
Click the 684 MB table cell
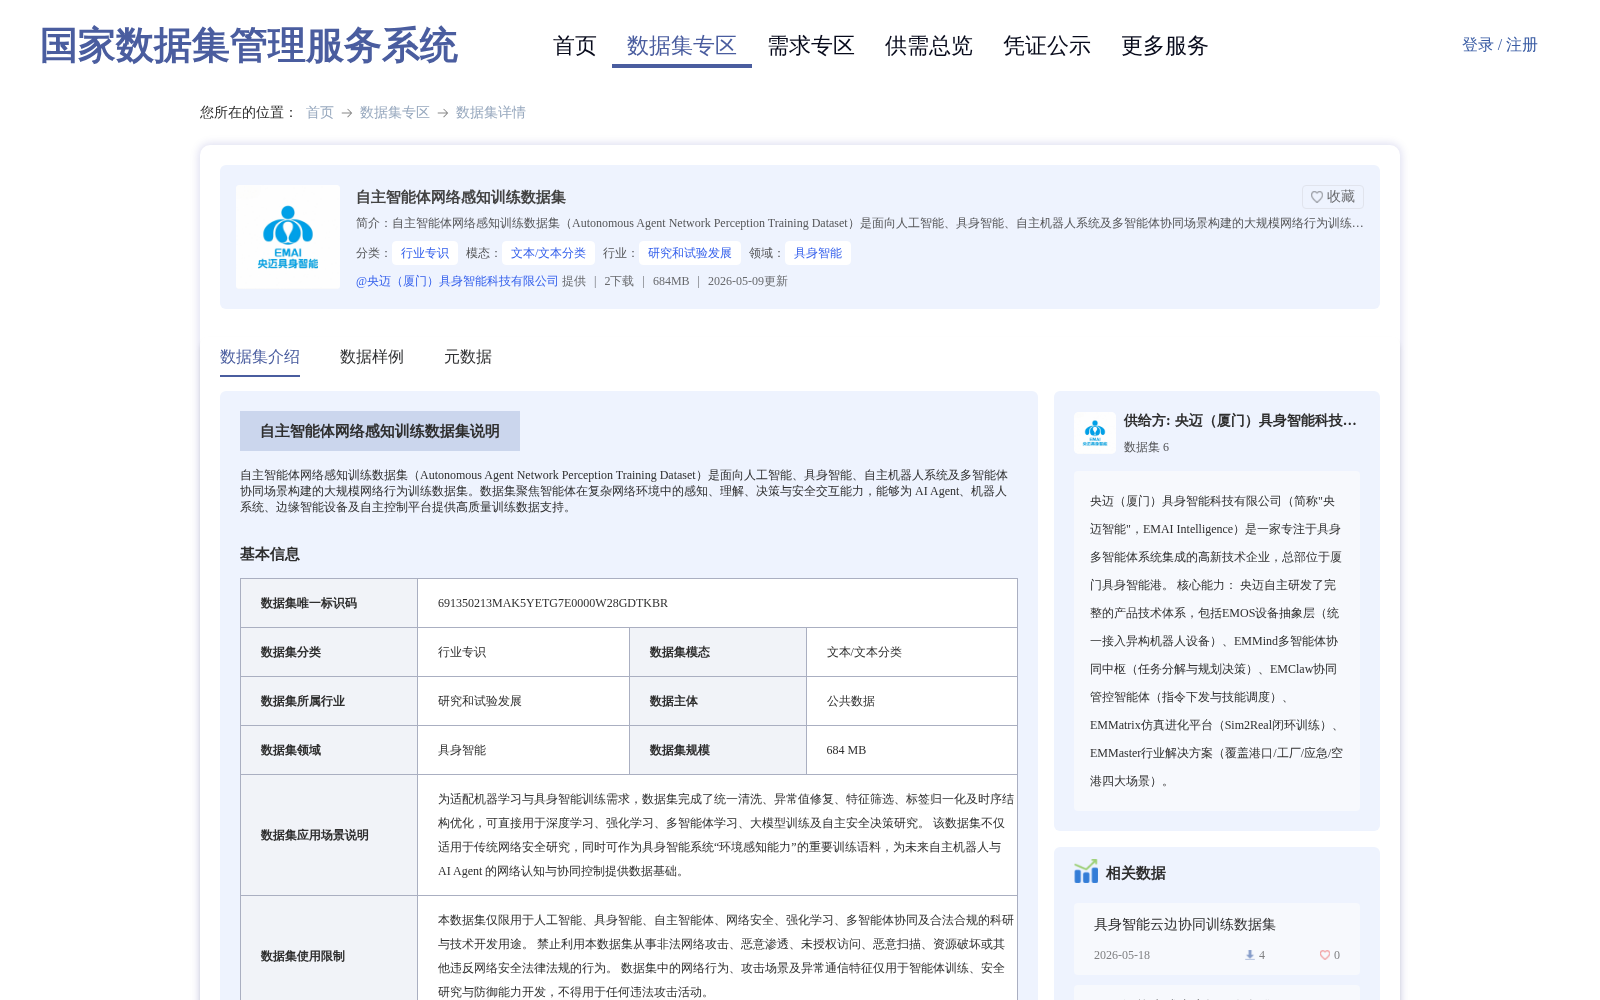pos(846,750)
